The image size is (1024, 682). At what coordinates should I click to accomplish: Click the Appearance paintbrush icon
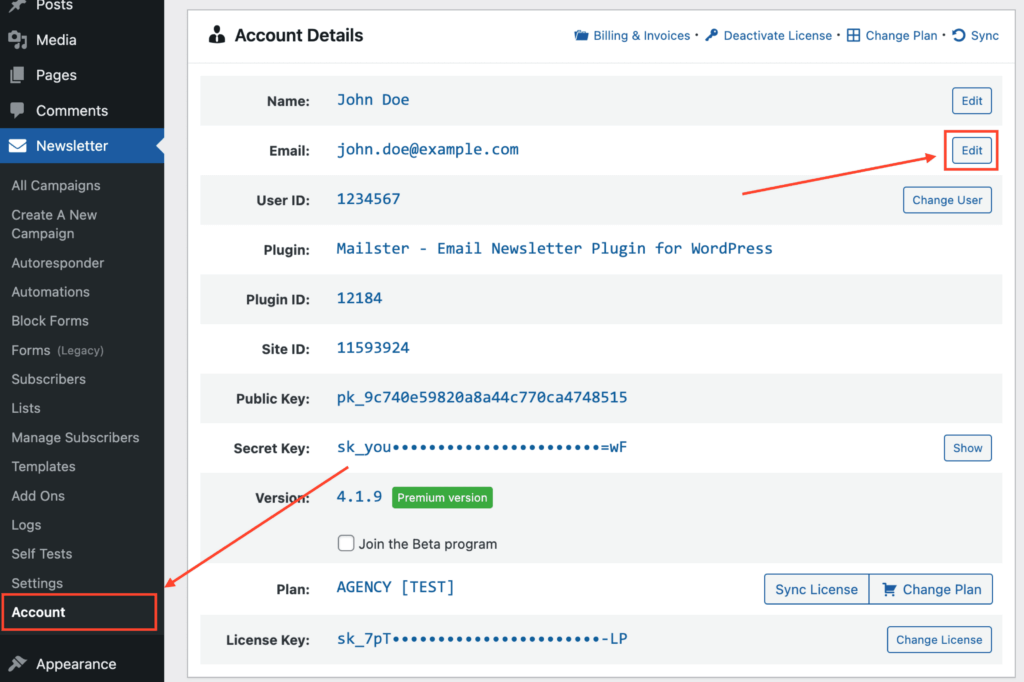(17, 664)
